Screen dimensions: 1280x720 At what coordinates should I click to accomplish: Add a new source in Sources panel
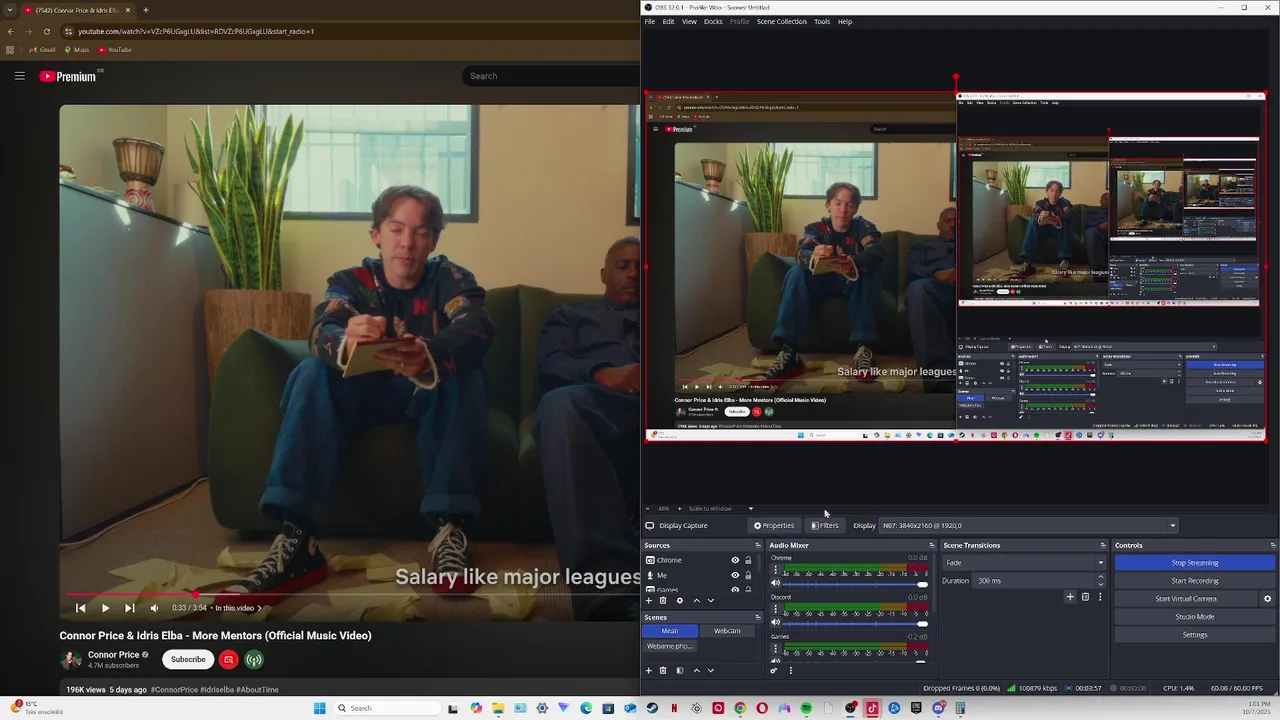point(648,600)
